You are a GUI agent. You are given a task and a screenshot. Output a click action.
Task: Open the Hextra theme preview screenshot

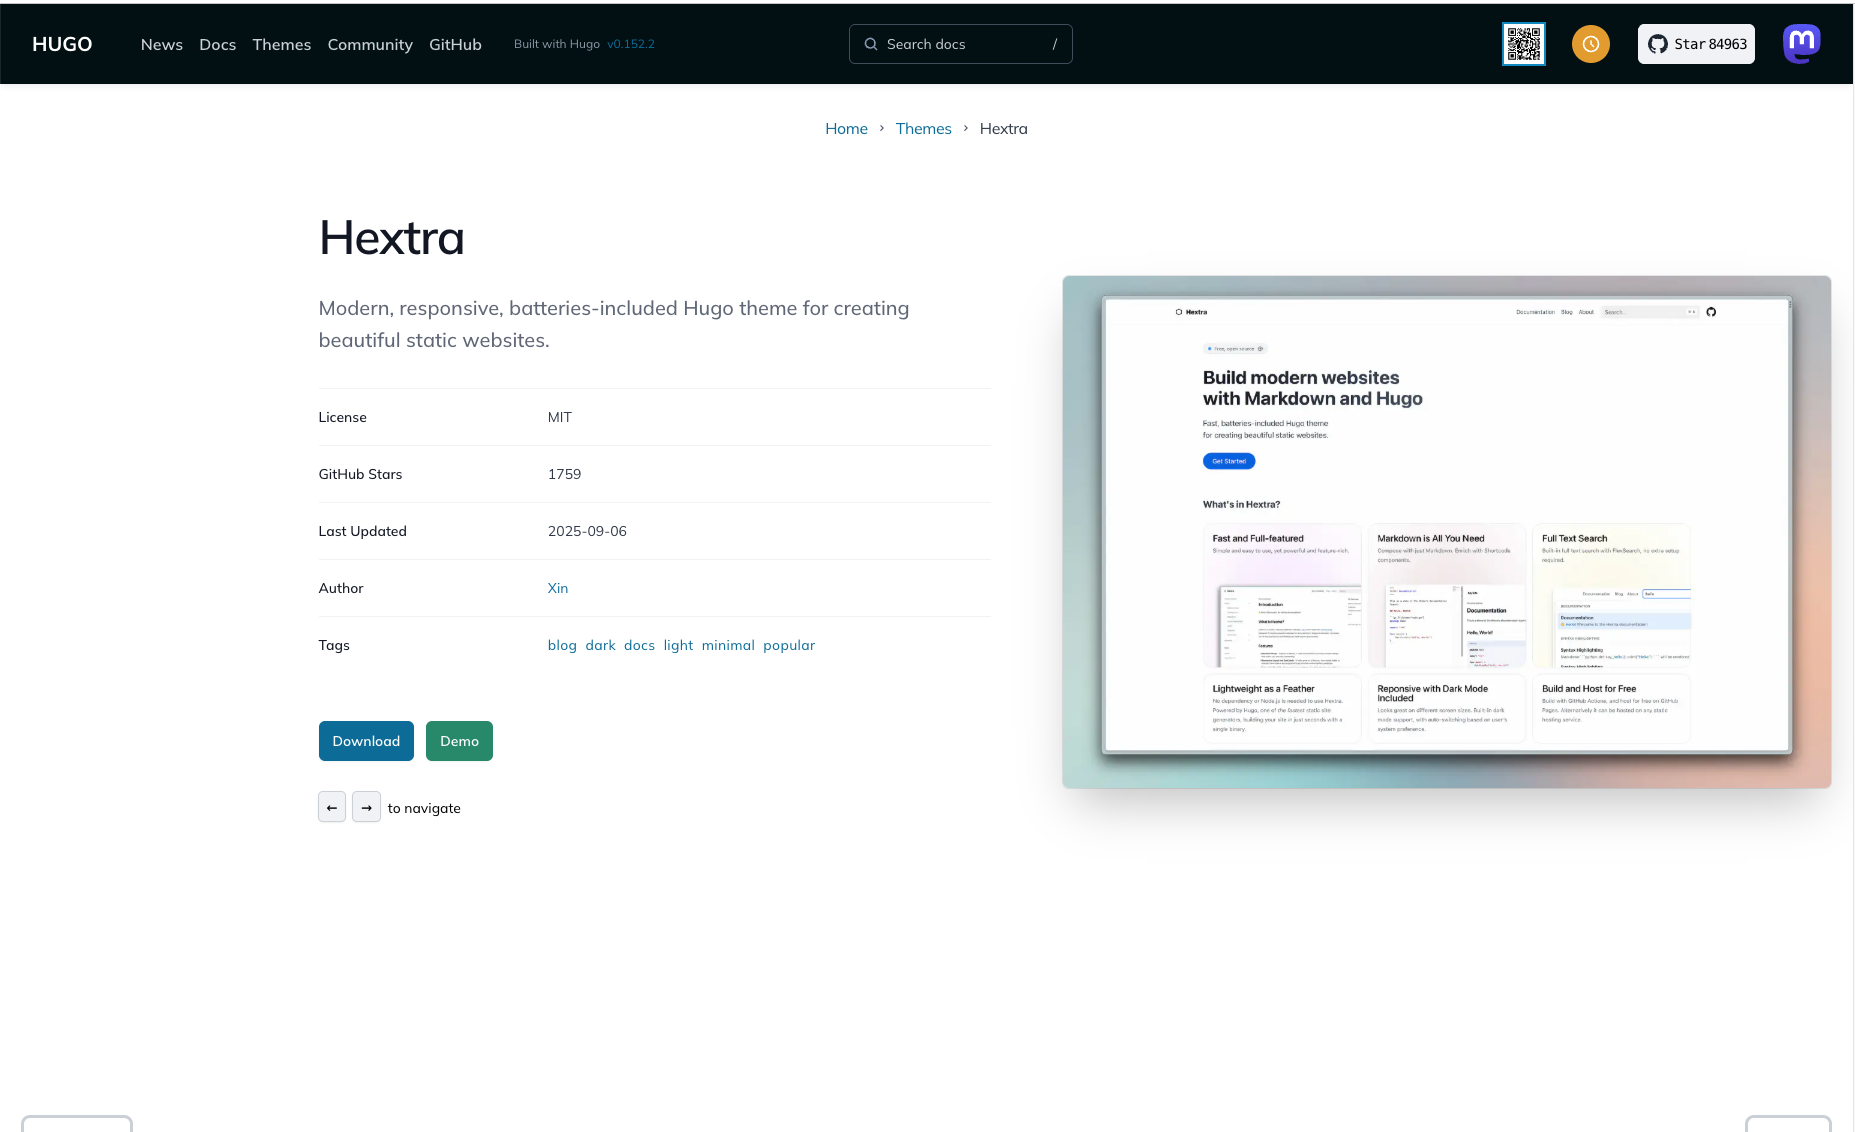click(1446, 531)
